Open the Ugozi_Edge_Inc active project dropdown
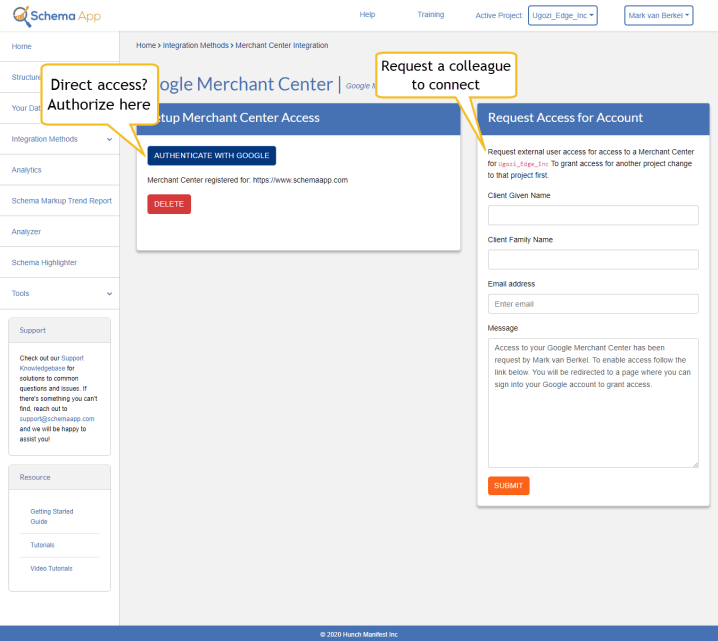 pyautogui.click(x=562, y=16)
